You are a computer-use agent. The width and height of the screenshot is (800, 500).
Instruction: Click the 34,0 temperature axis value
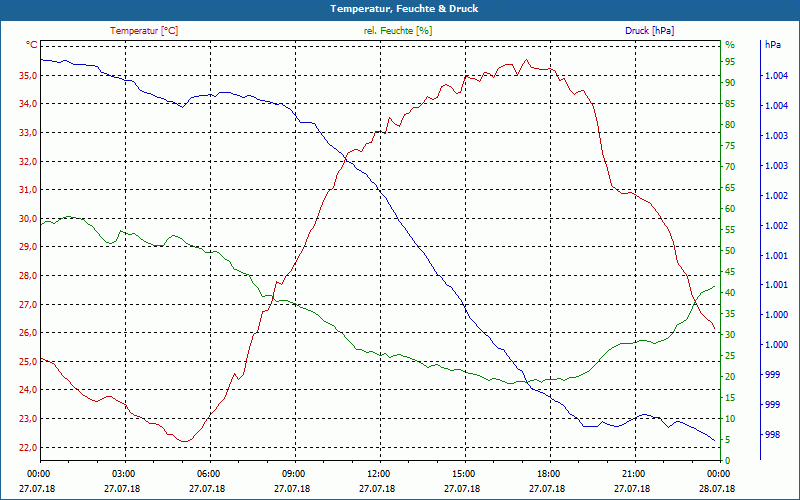pyautogui.click(x=28, y=104)
